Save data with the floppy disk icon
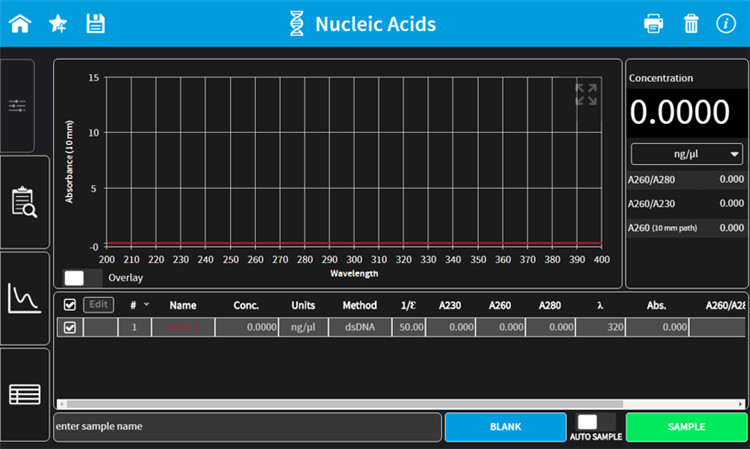The image size is (750, 449). 96,23
